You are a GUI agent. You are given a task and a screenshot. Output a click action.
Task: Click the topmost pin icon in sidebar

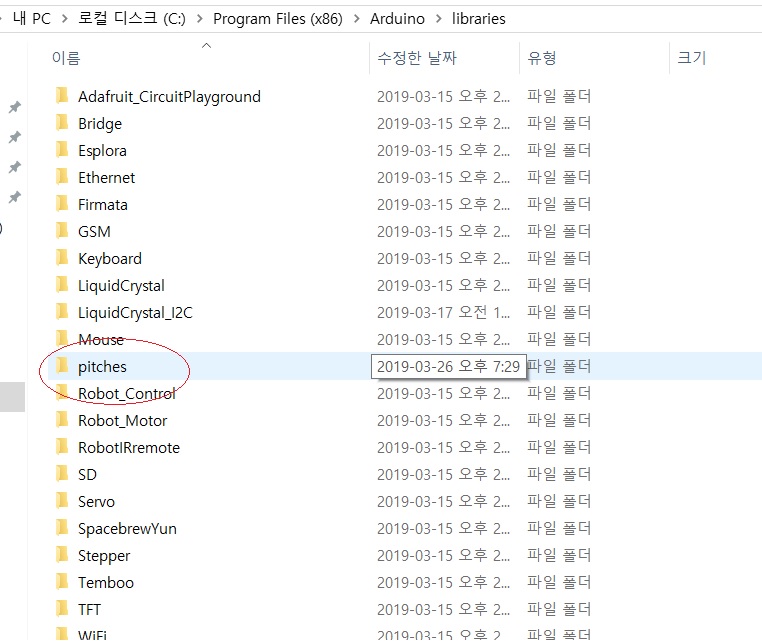(x=15, y=107)
